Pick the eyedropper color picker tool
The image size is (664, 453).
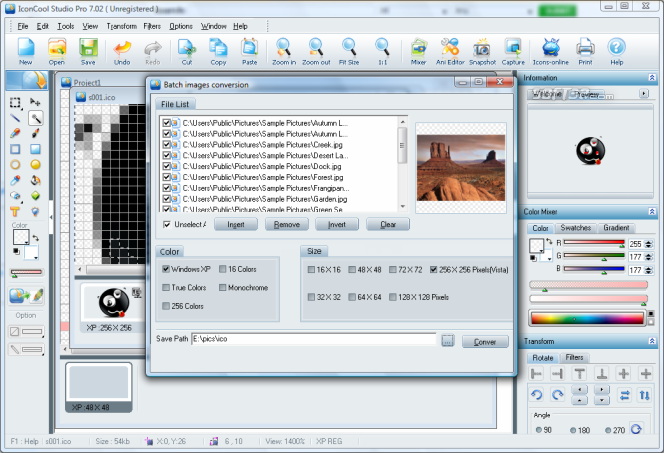point(15,180)
